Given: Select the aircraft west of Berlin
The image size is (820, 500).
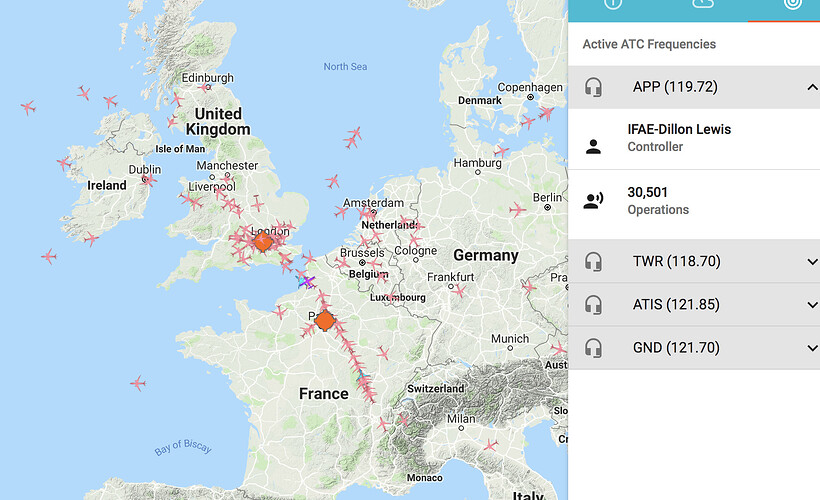Looking at the screenshot, I should 517,210.
